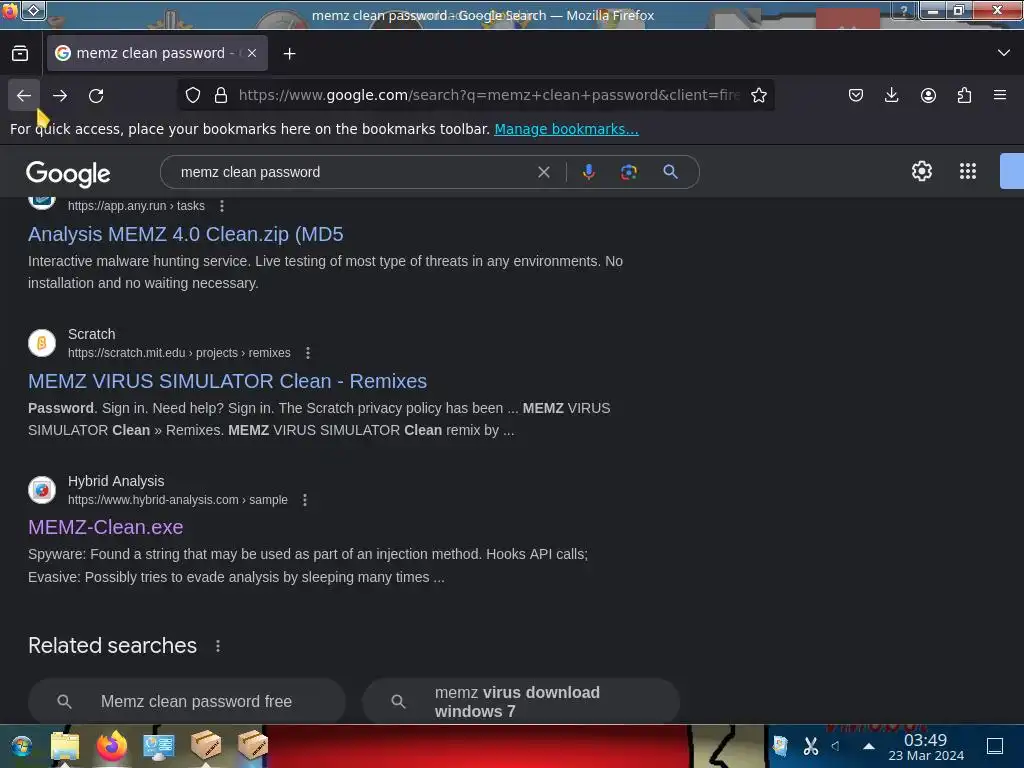
Task: Open Analysis MEMZ 4.0 Clean.zip result
Action: point(185,234)
